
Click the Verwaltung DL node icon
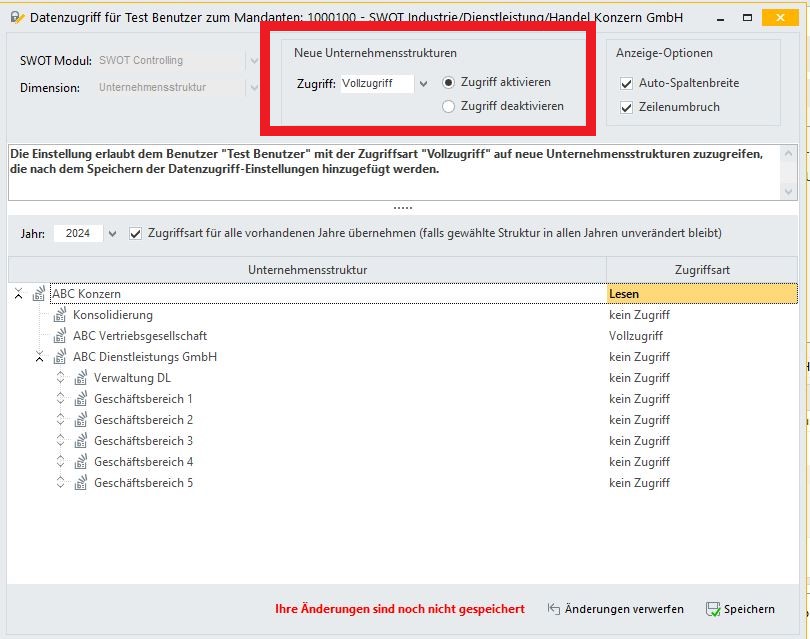81,378
